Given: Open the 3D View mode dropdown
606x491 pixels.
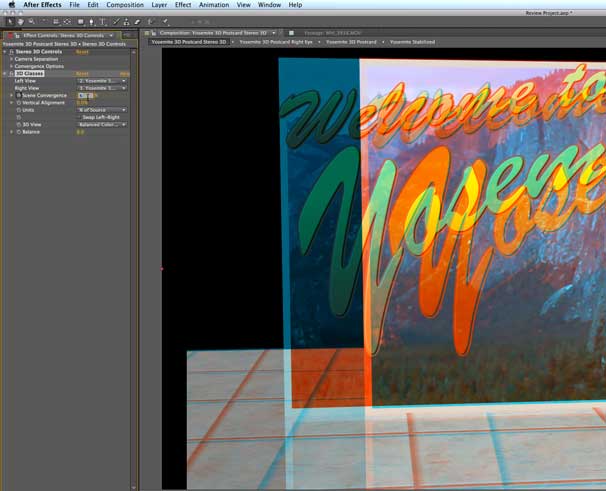Looking at the screenshot, I should 102,124.
